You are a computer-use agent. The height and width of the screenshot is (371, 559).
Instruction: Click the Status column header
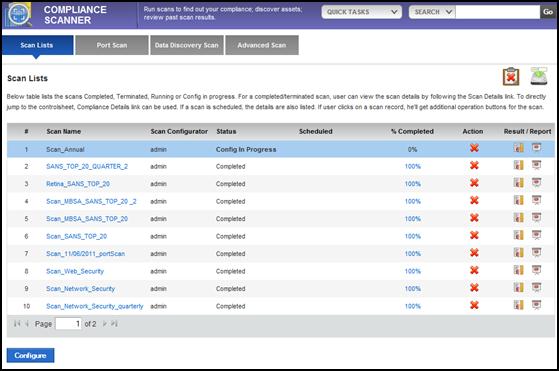[226, 132]
